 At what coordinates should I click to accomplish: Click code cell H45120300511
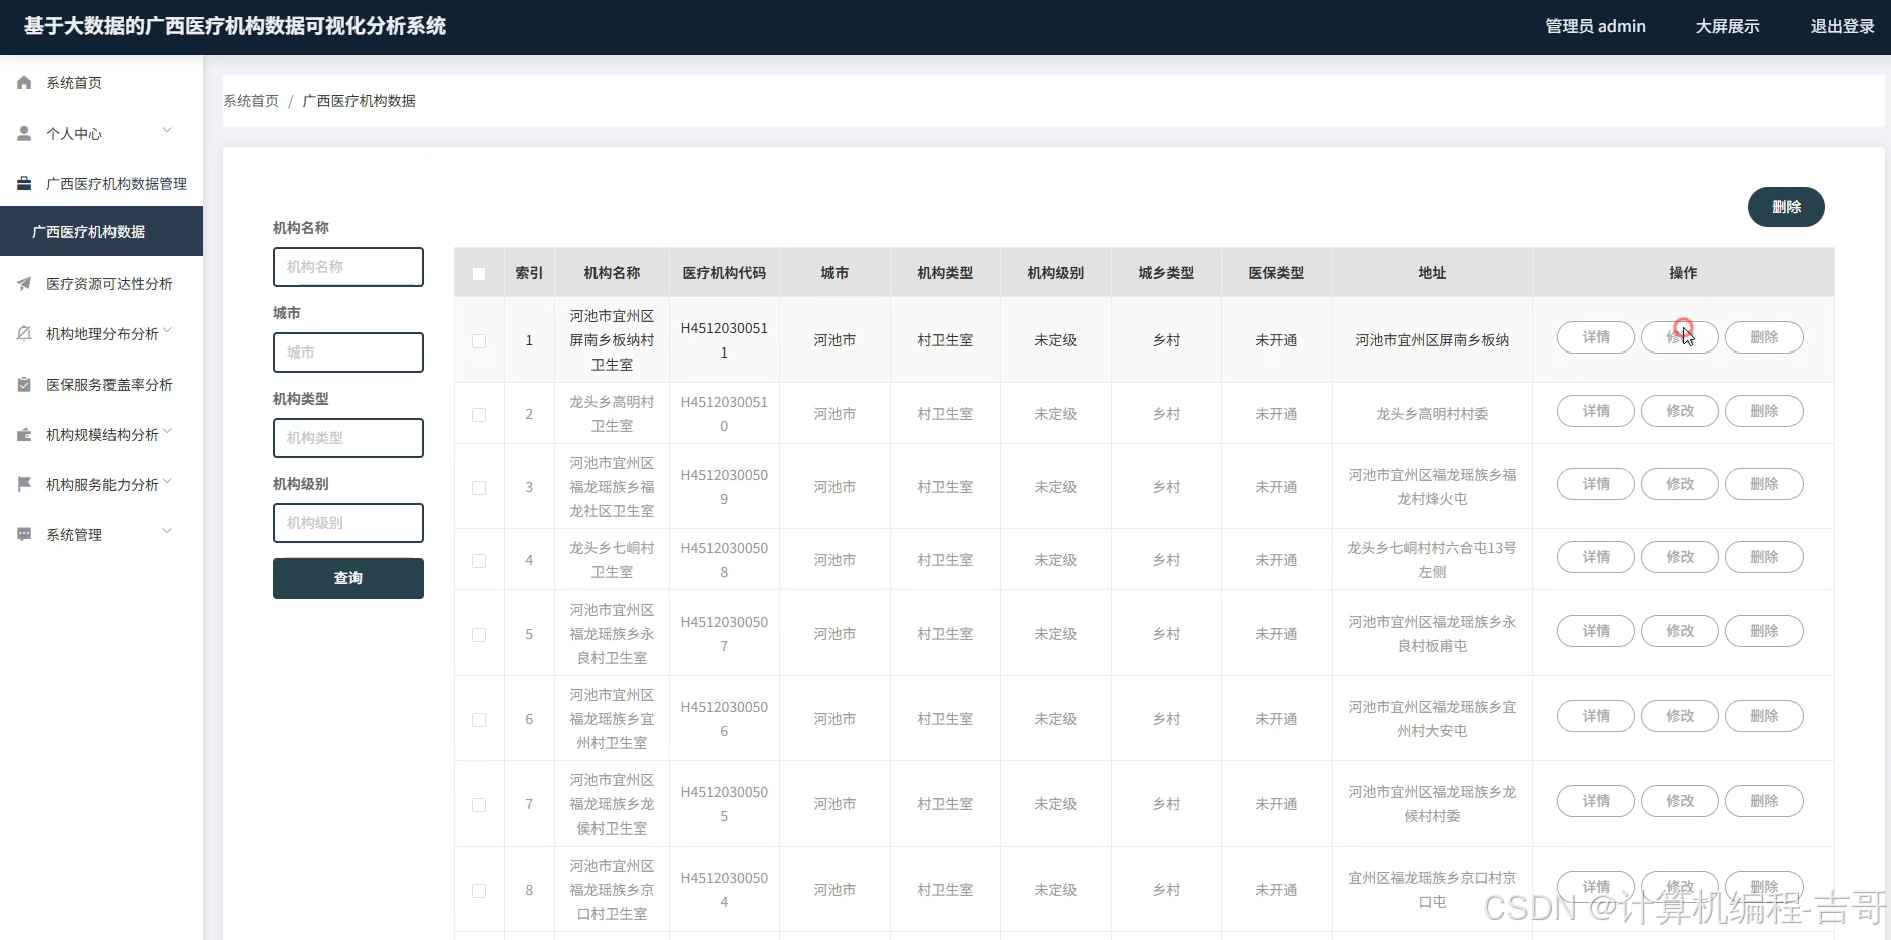724,340
